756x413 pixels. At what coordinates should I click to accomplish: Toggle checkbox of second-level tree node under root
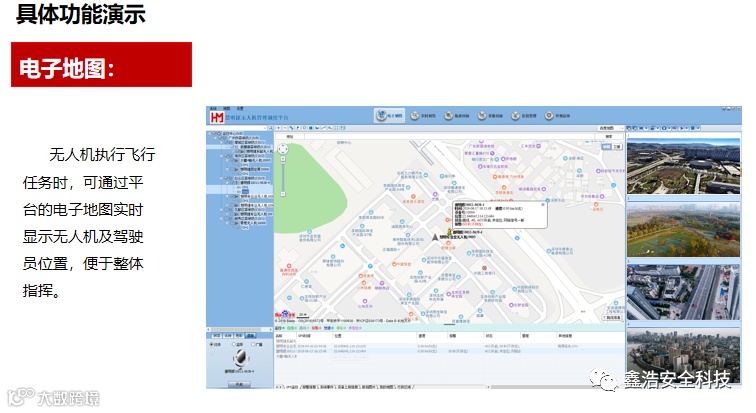(218, 138)
